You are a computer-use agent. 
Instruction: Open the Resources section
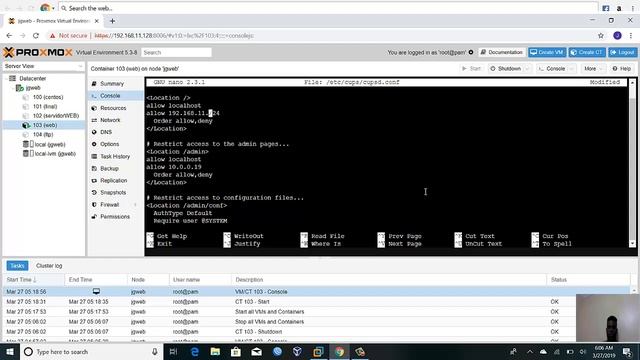point(113,108)
